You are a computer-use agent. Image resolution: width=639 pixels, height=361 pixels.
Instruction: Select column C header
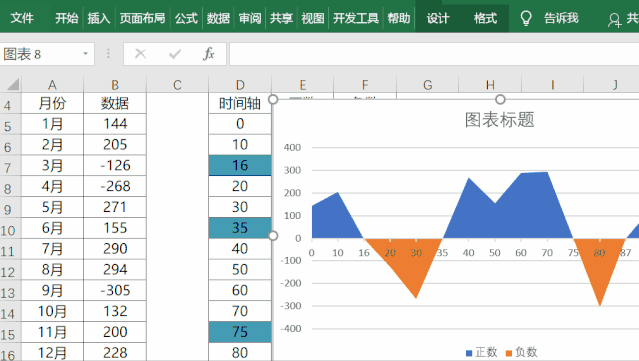tap(177, 85)
